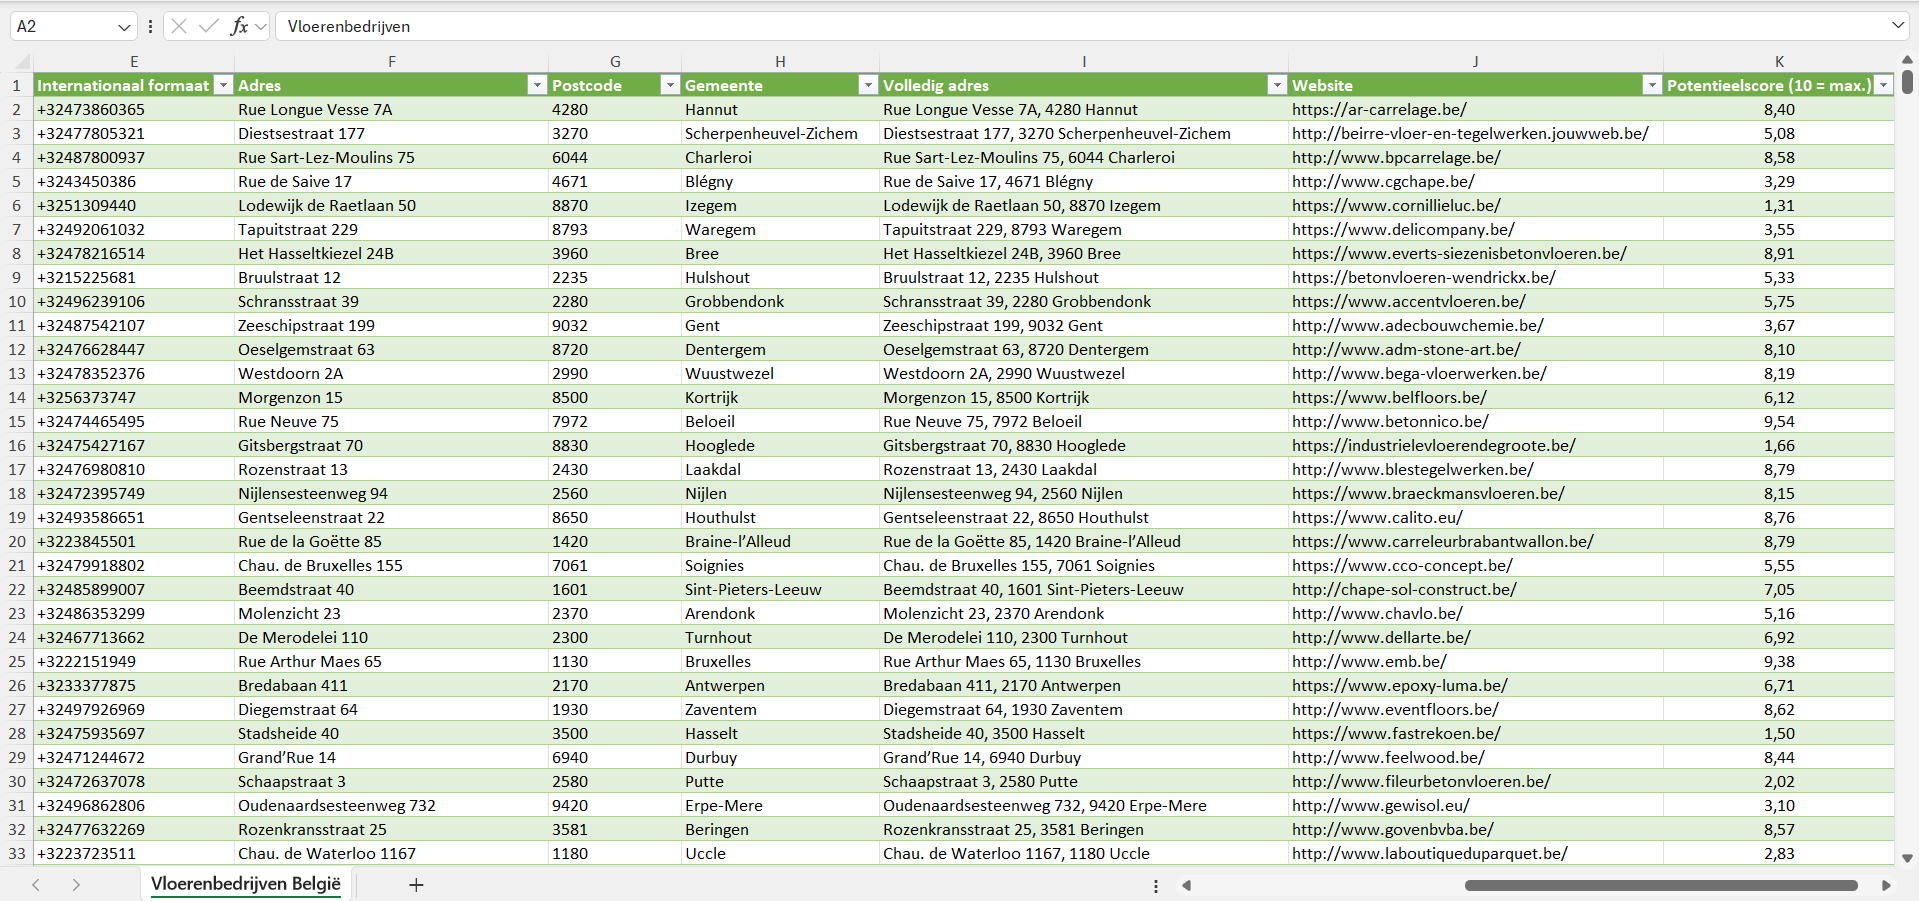Viewport: 1919px width, 901px height.
Task: Open the Name Box dropdown
Action: pos(124,27)
